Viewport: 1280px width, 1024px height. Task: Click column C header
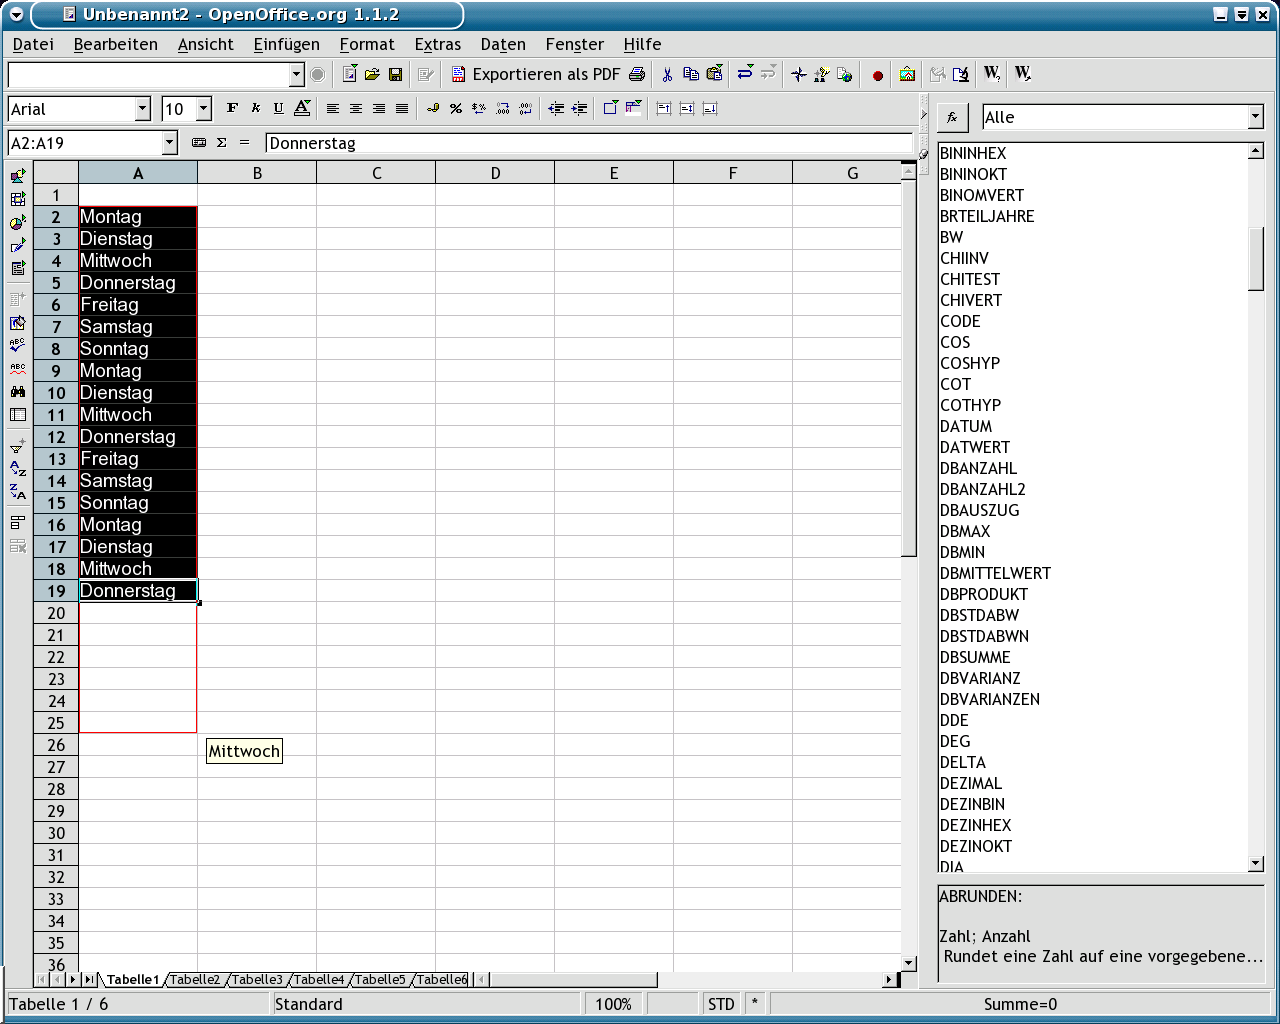[376, 173]
